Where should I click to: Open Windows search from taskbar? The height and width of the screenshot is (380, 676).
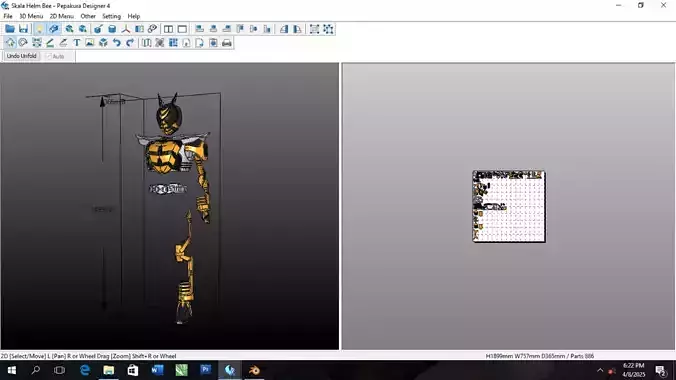point(36,370)
